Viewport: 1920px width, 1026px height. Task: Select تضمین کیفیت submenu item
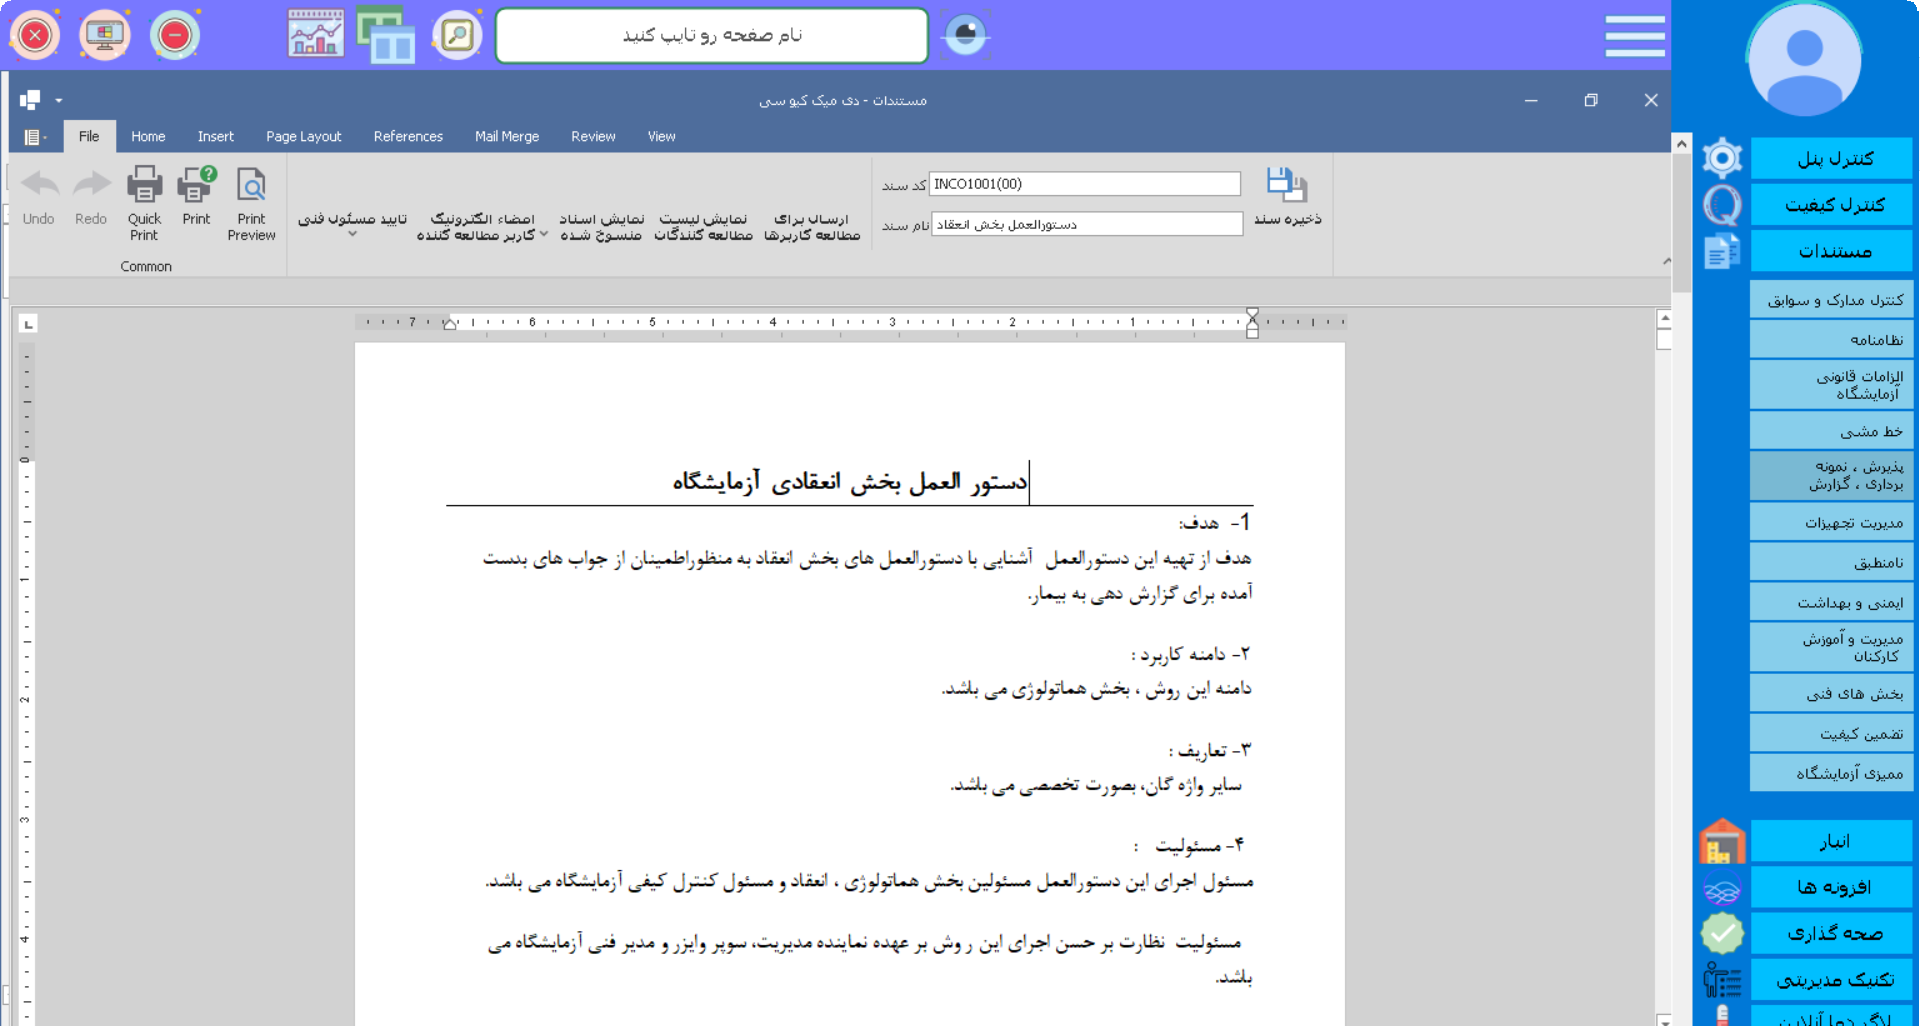(x=1832, y=733)
